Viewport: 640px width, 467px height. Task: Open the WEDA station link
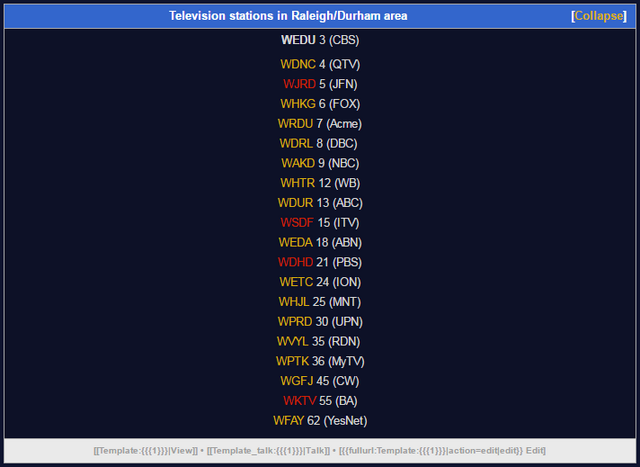[x=296, y=242]
